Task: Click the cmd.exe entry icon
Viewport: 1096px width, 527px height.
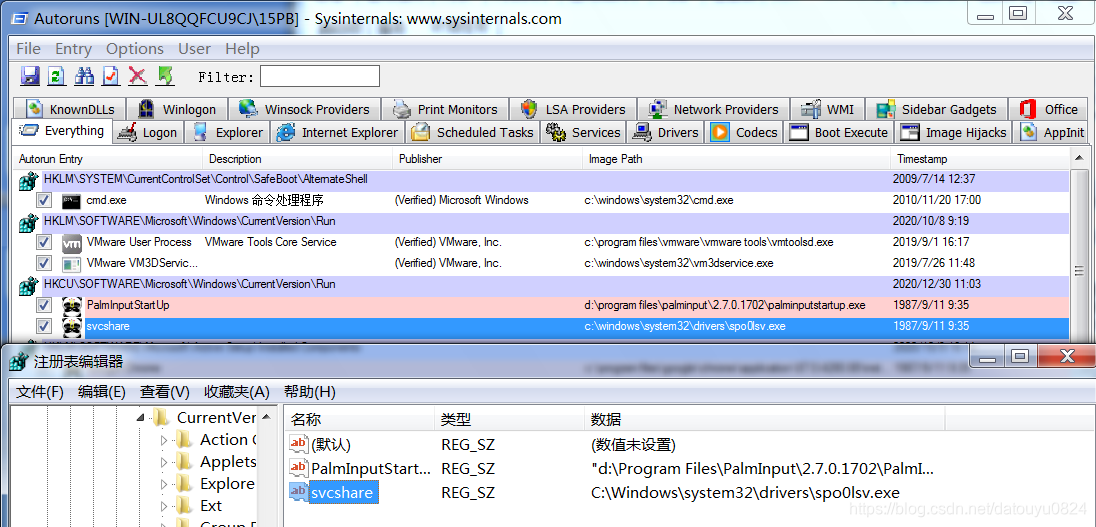Action: point(71,201)
